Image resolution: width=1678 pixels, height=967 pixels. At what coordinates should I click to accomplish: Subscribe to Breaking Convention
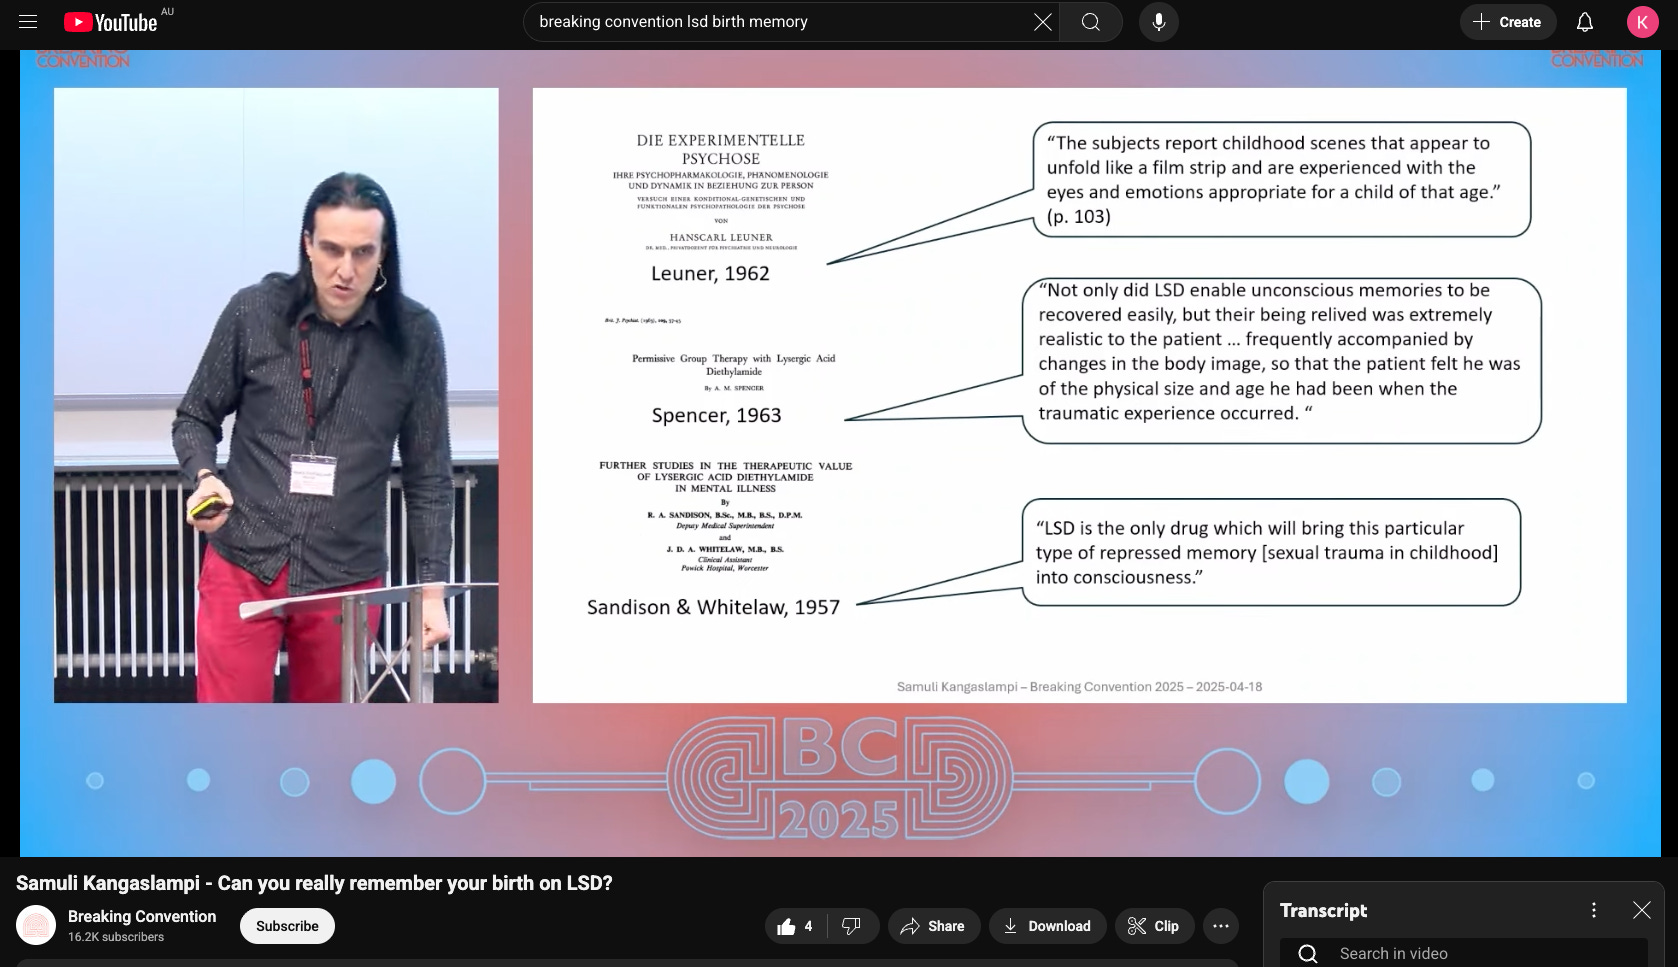pos(287,926)
